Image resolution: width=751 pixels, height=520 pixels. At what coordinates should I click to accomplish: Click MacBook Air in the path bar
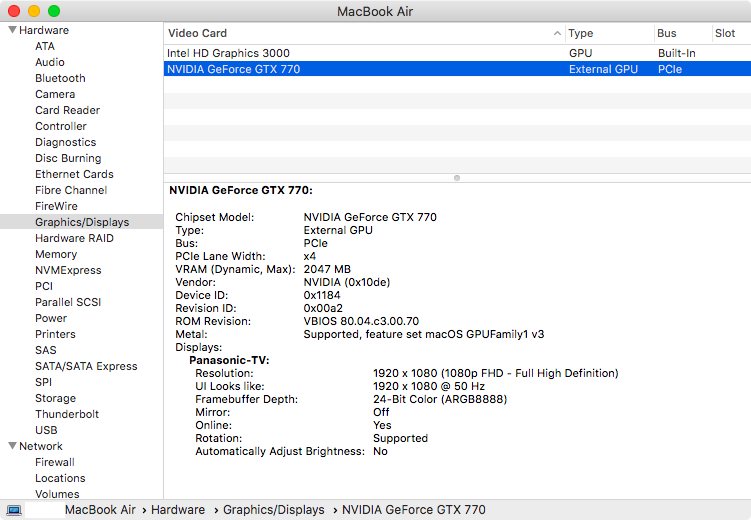[x=101, y=510]
